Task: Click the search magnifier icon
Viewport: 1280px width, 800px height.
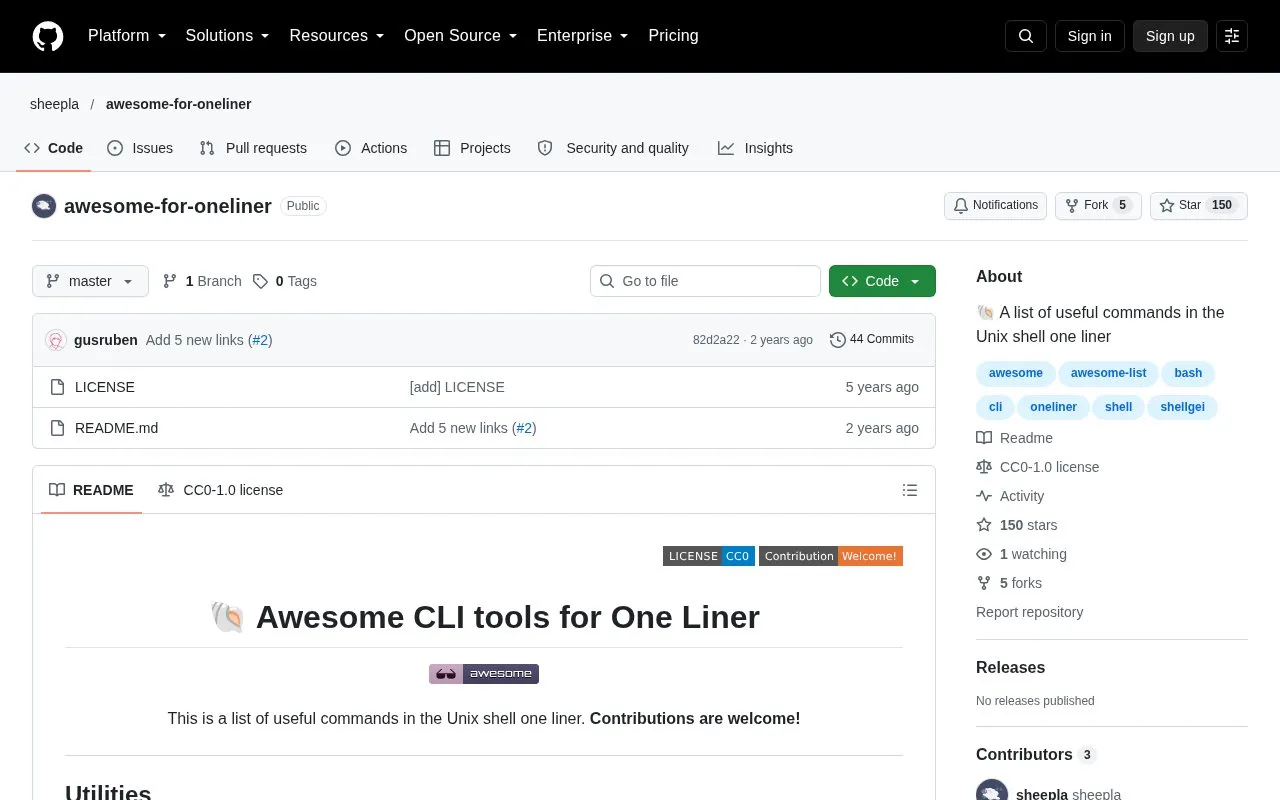Action: pos(1026,36)
